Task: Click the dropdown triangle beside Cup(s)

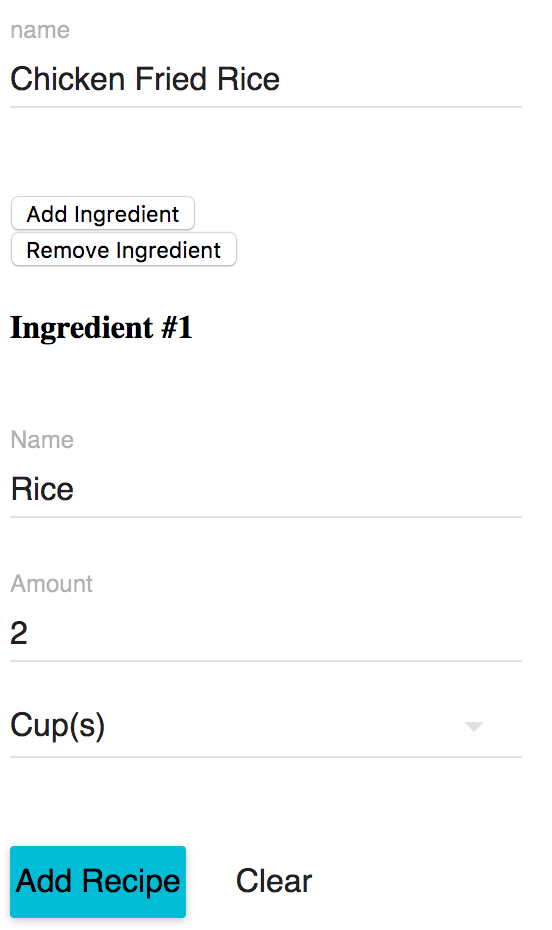Action: (x=474, y=727)
